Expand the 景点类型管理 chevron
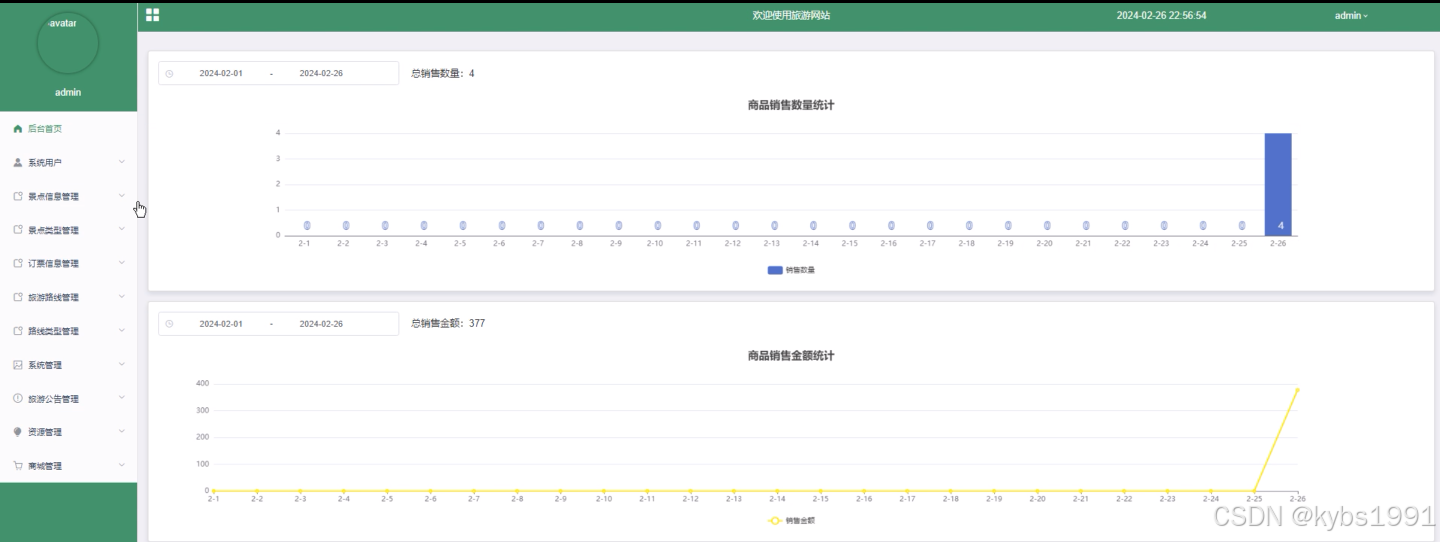Viewport: 1440px width, 542px height. pyautogui.click(x=122, y=229)
